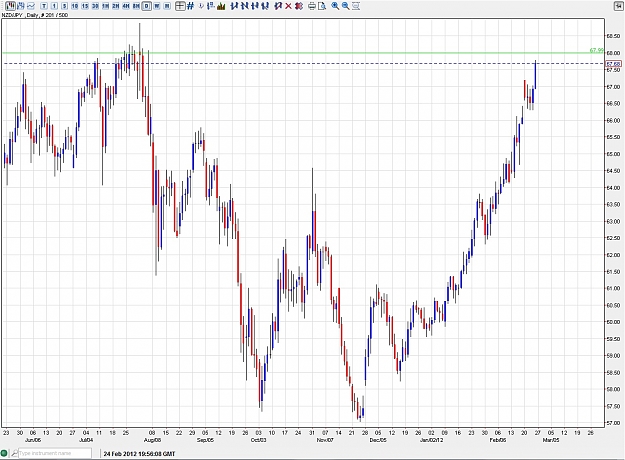Click the second blue double-arrow trade icon
625x460 pixels.
(x=245, y=6)
